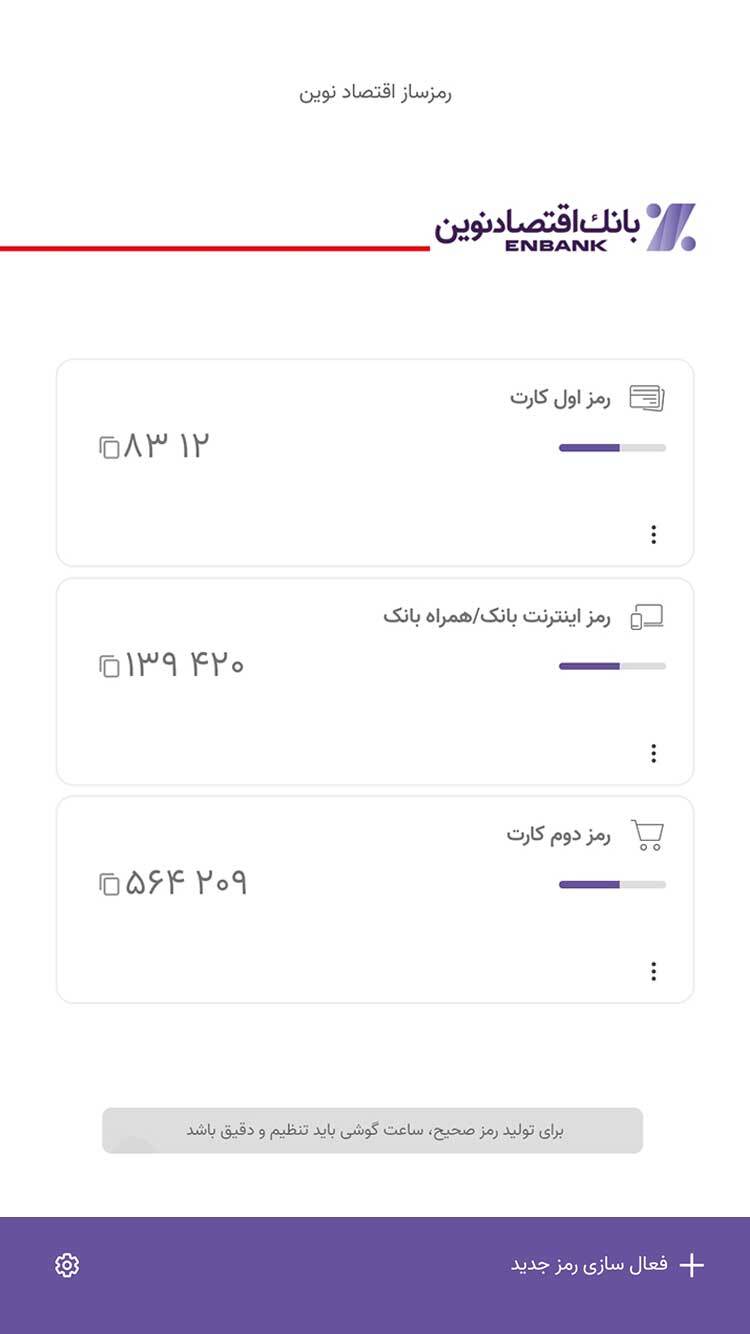Click the shopping cart icon
The height and width of the screenshot is (1334, 750).
pos(647,835)
